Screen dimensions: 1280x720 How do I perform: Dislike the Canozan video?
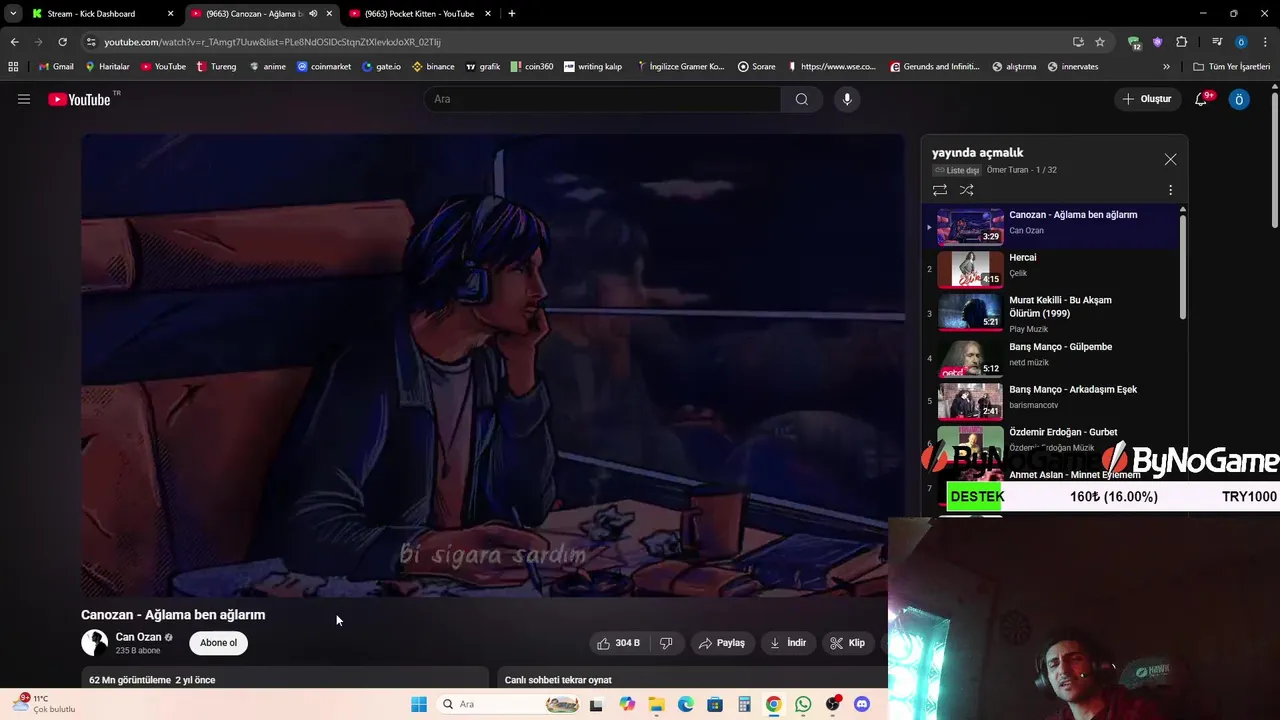point(666,643)
